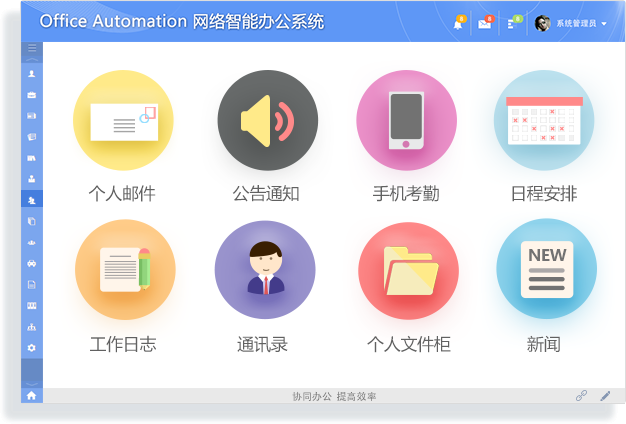Click the 个人邮件 label text
This screenshot has height=424, width=626.
coord(122,194)
